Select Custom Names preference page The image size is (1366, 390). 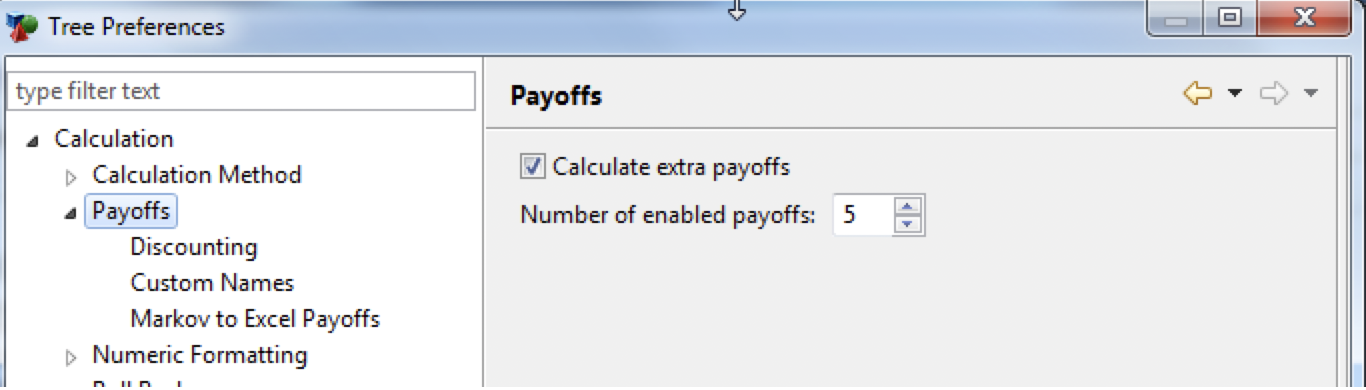point(212,283)
